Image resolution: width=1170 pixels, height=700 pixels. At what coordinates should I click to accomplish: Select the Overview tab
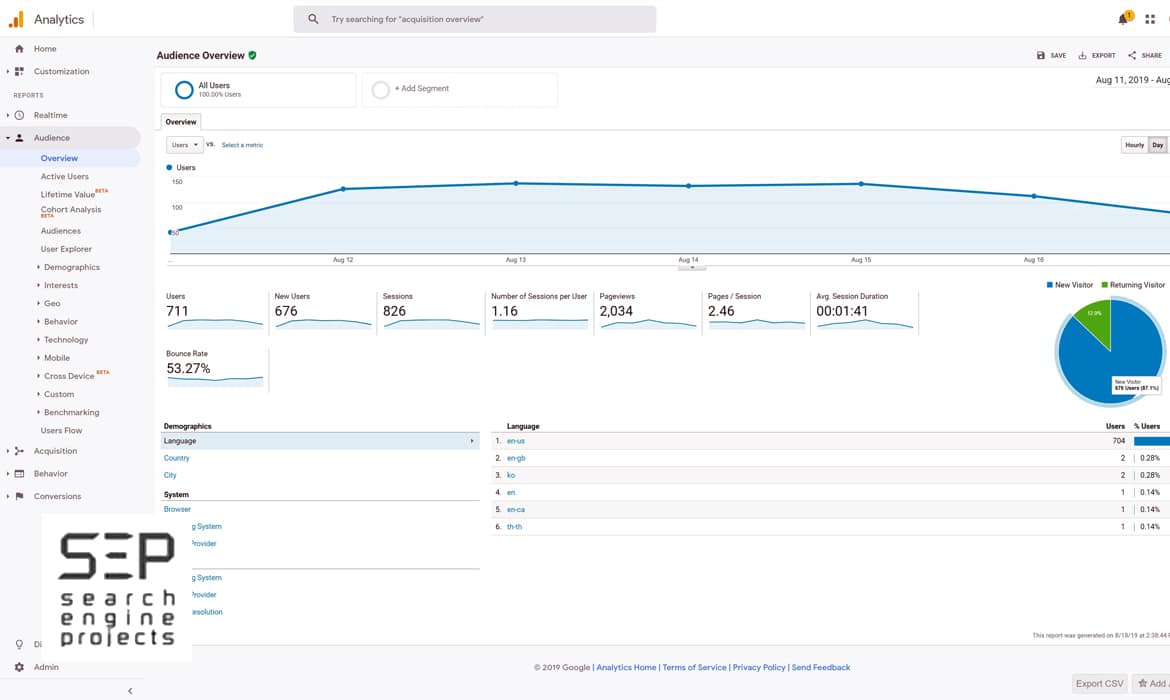(x=181, y=122)
